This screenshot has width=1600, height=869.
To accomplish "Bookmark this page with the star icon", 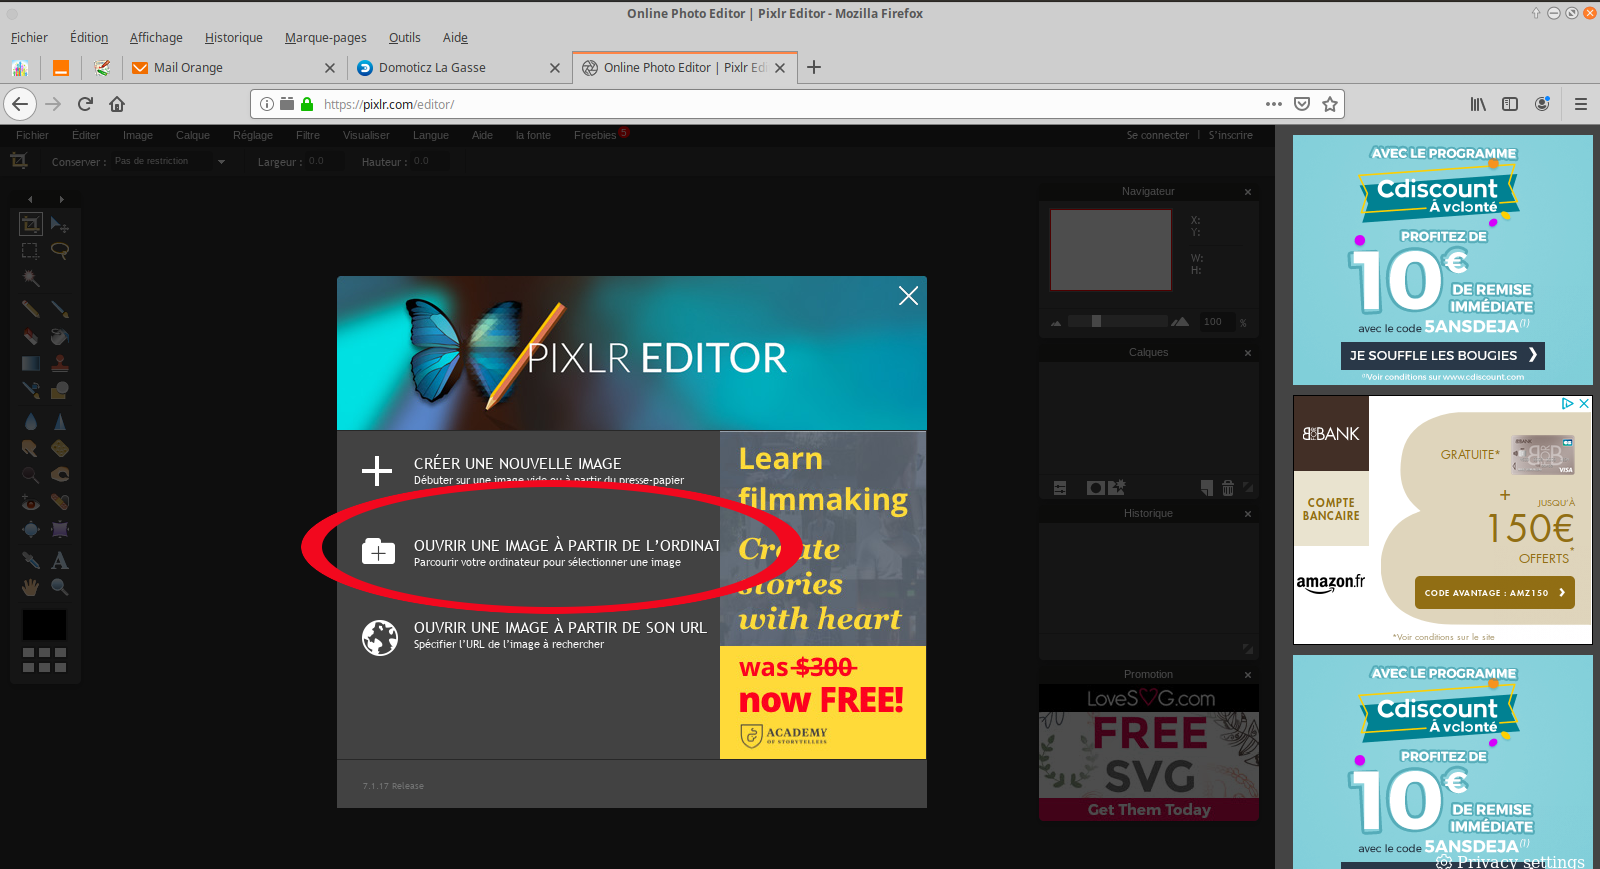I will point(1330,104).
